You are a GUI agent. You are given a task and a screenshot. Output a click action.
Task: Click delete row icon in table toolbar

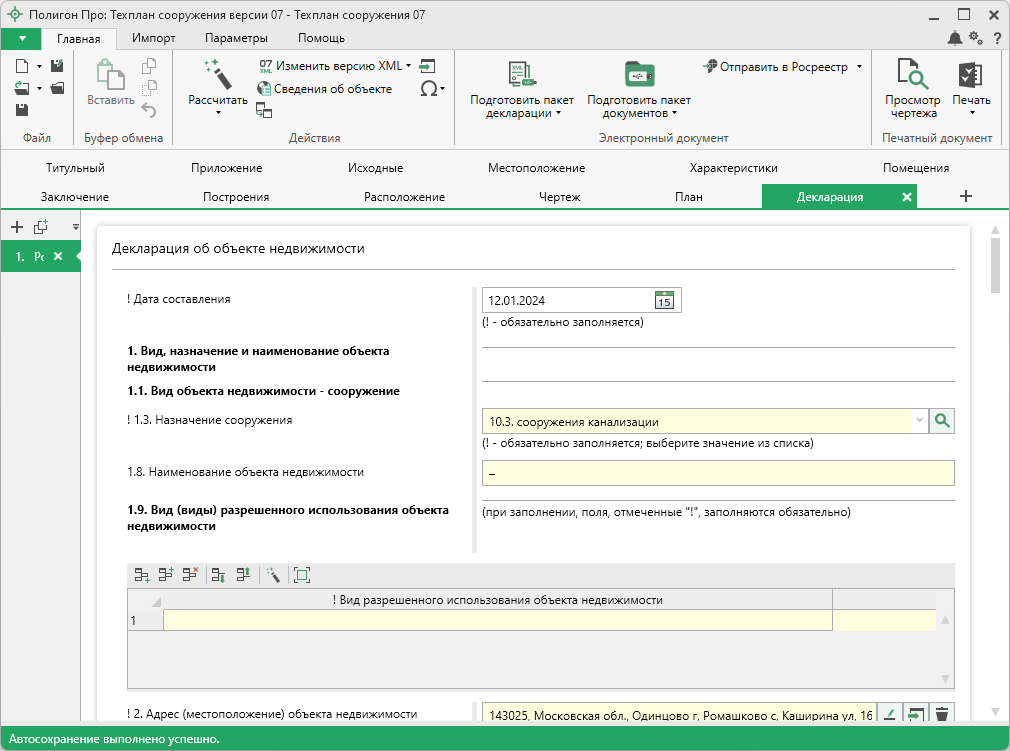[x=191, y=574]
